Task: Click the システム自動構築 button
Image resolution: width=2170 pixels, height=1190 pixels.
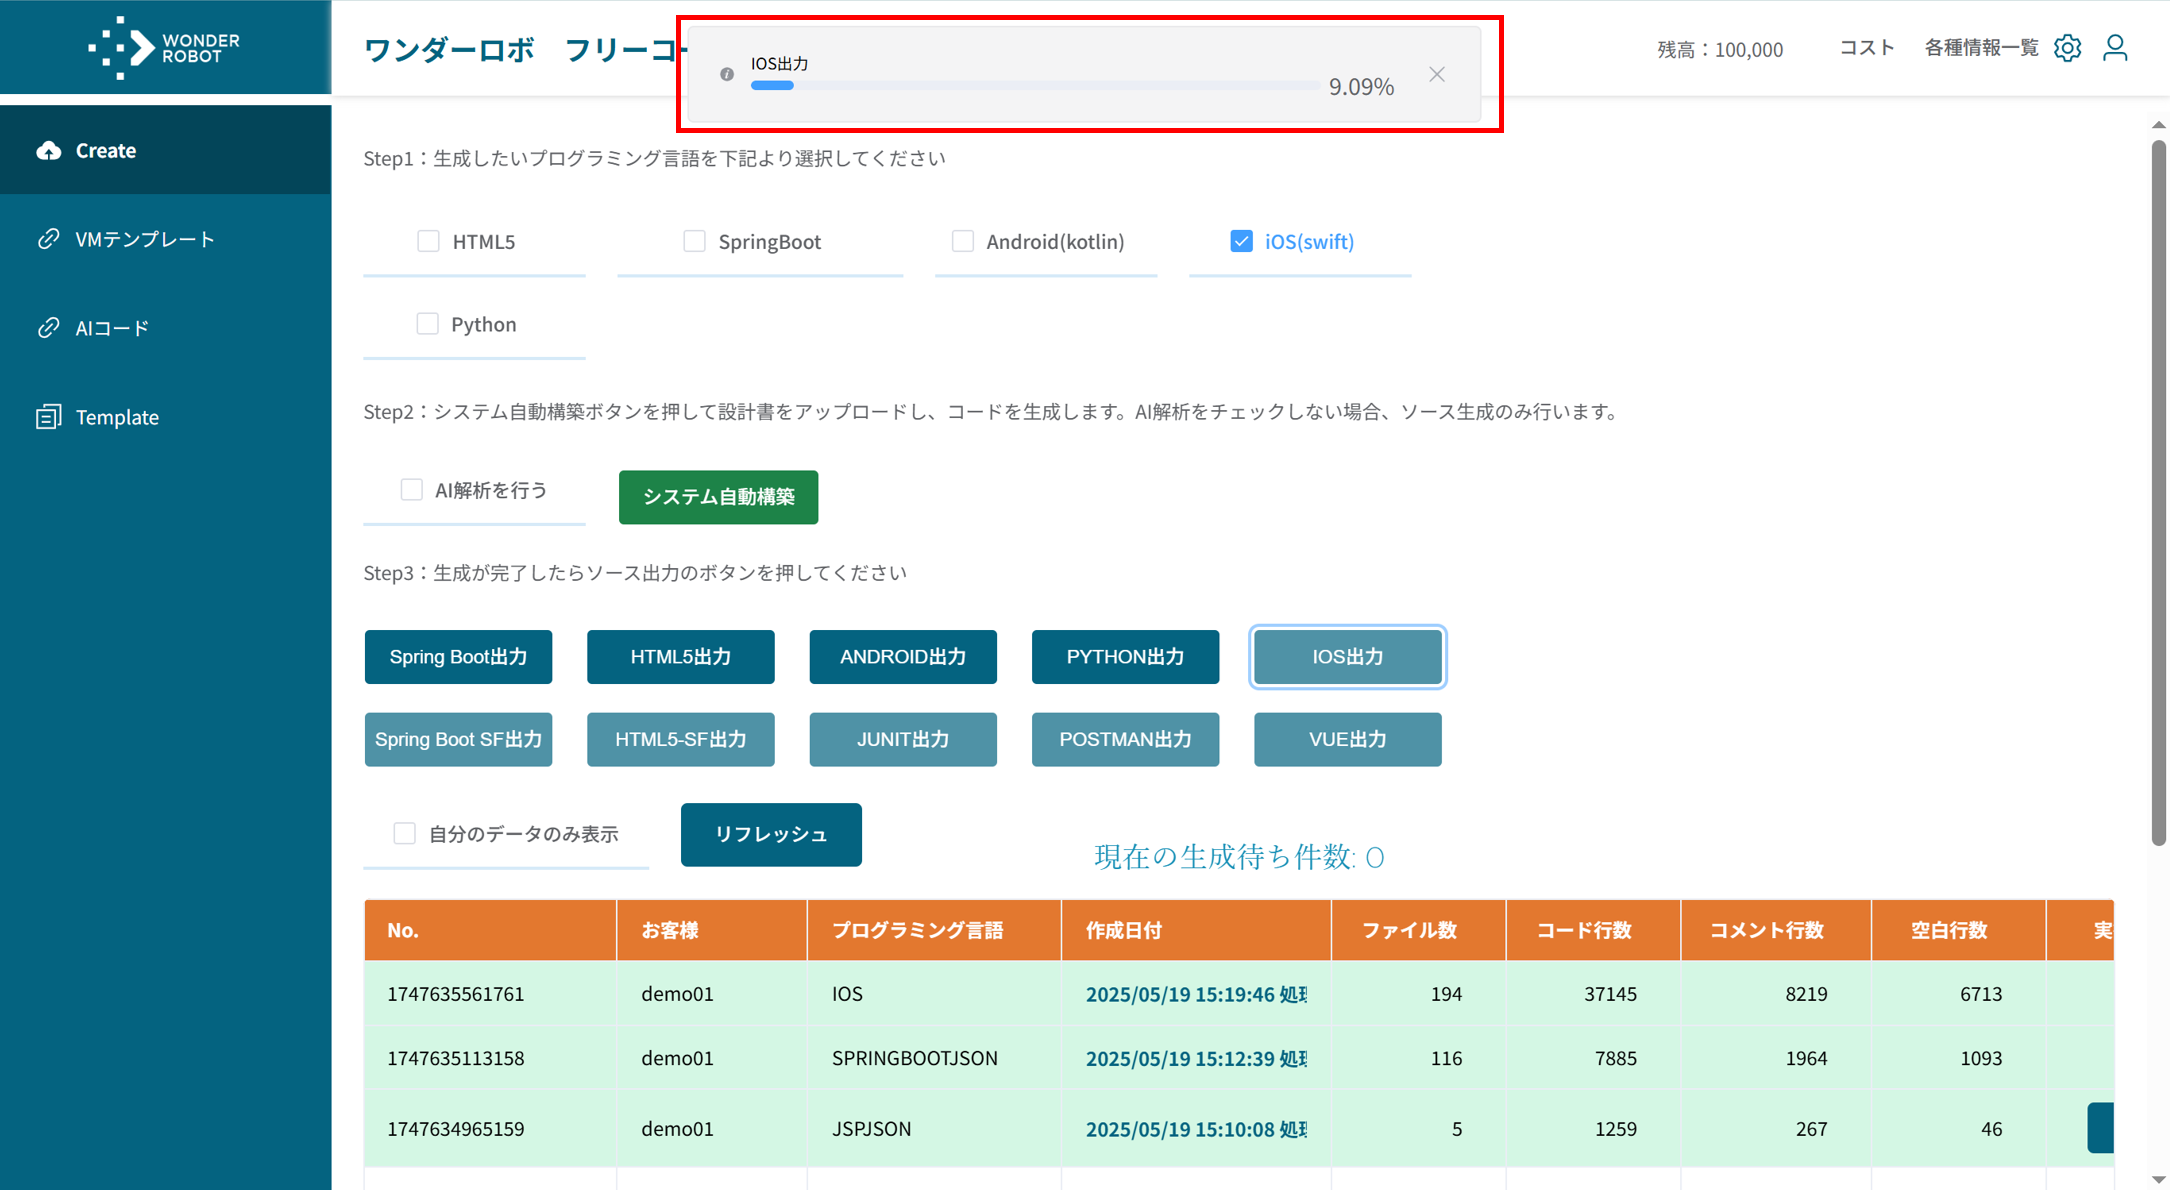Action: coord(718,497)
